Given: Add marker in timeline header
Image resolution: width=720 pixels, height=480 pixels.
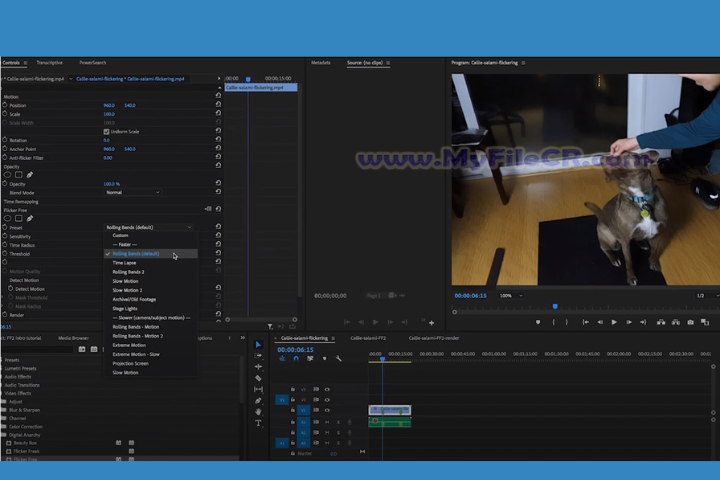Looking at the screenshot, I should click(x=325, y=359).
